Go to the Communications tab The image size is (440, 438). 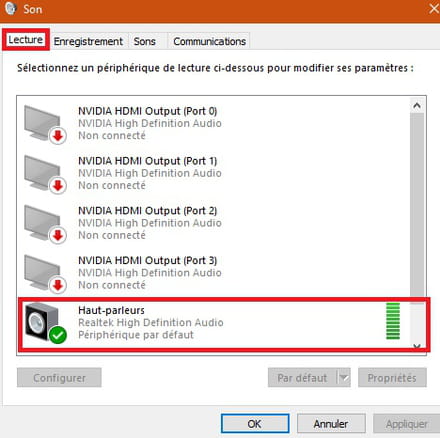[209, 41]
